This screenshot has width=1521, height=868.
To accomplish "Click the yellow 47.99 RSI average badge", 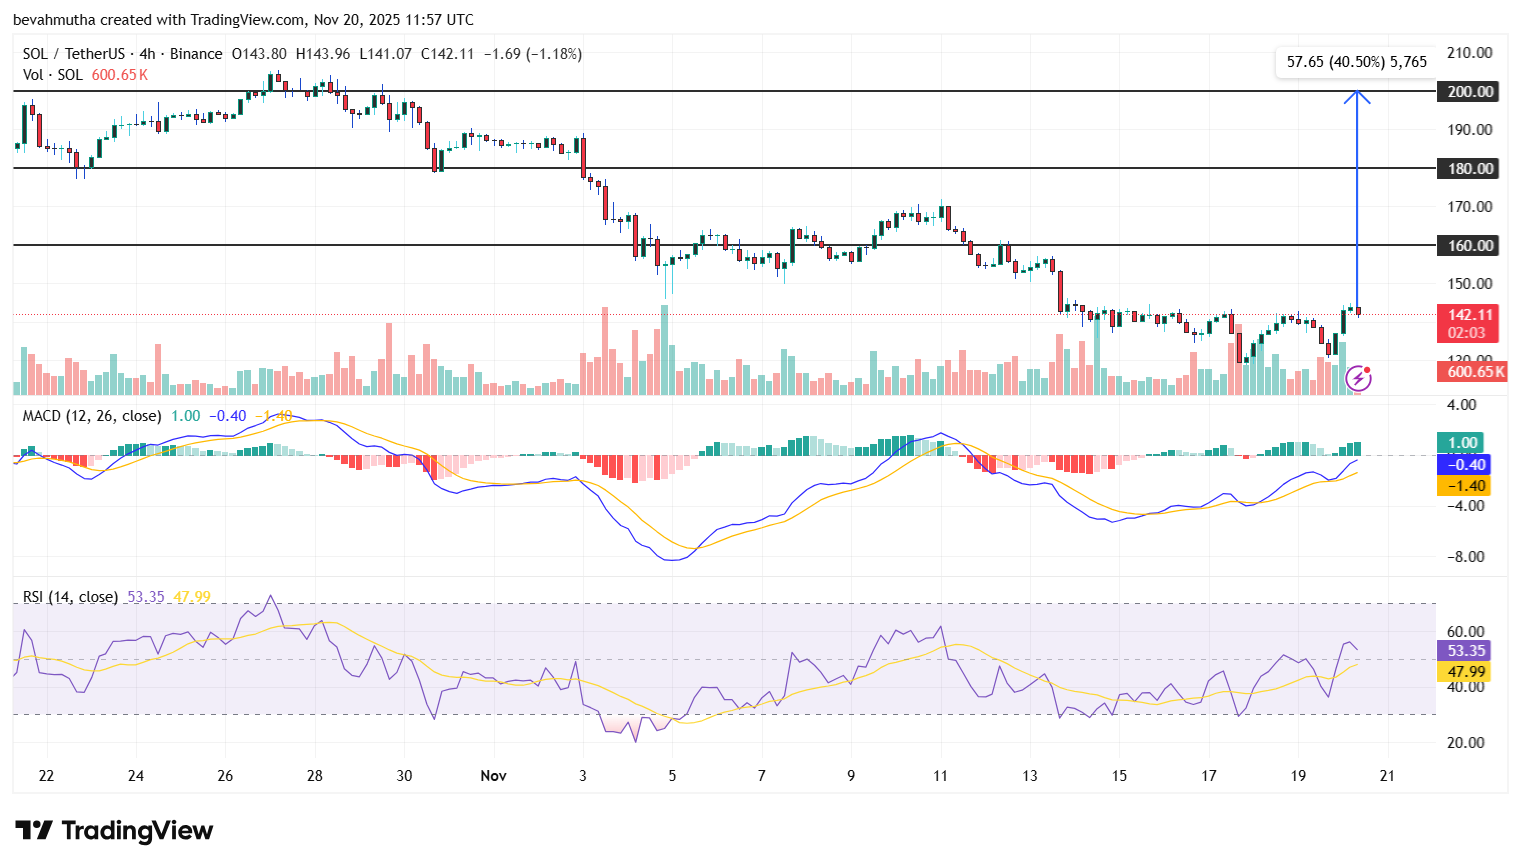I will 1464,671.
